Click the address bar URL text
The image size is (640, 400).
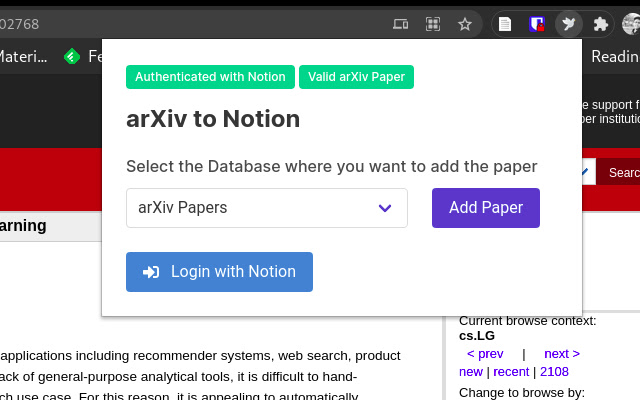(19, 24)
